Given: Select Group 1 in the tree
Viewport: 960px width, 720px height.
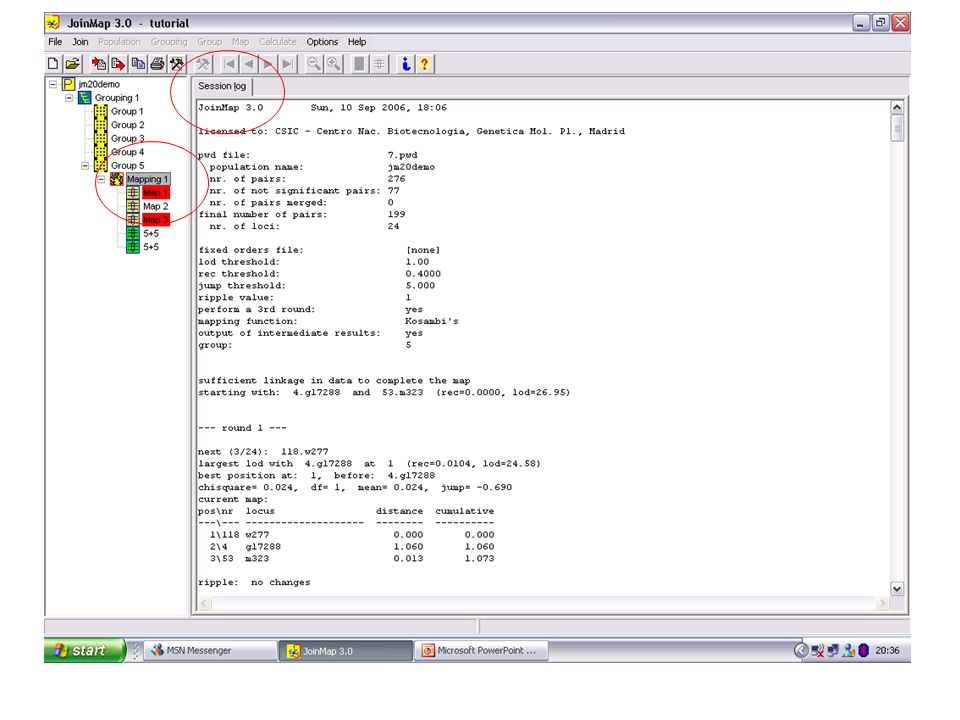Looking at the screenshot, I should pos(127,111).
